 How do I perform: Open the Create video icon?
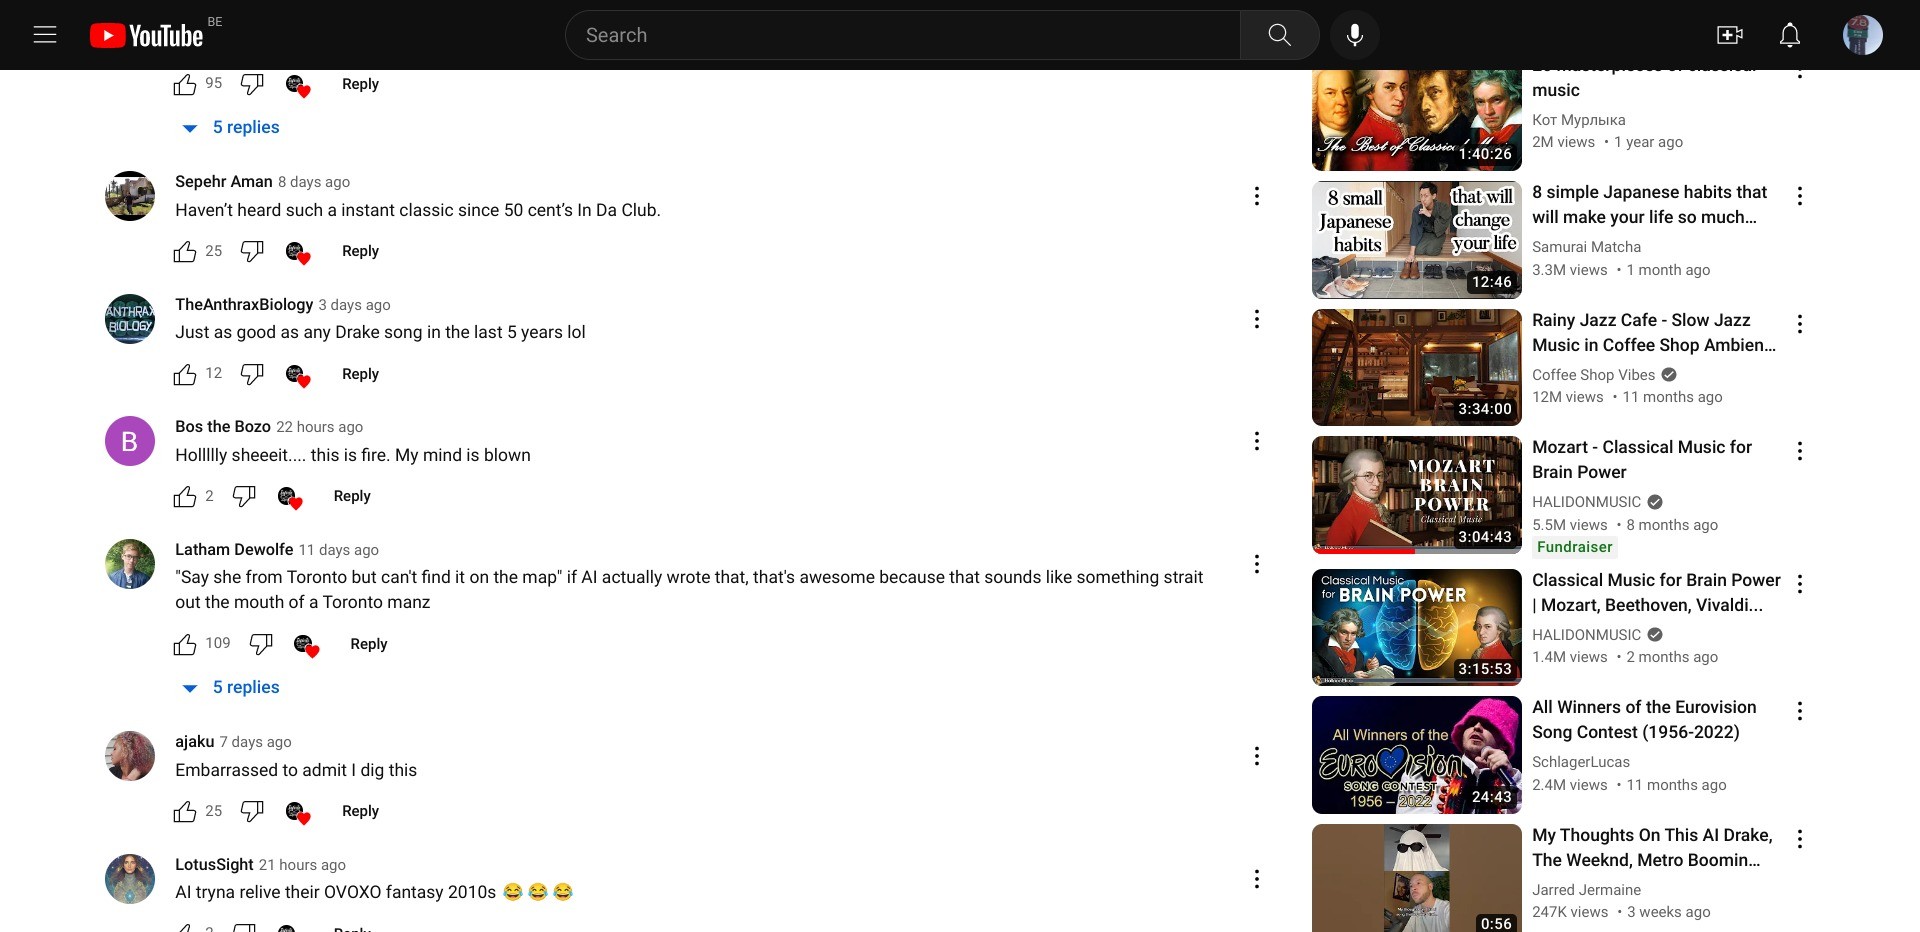coord(1729,35)
